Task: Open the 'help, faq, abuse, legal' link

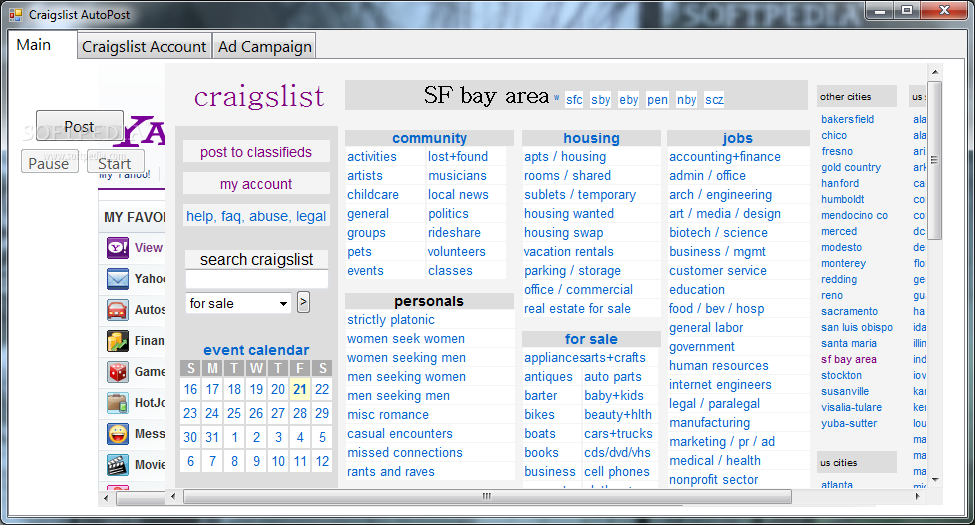Action: pyautogui.click(x=256, y=216)
